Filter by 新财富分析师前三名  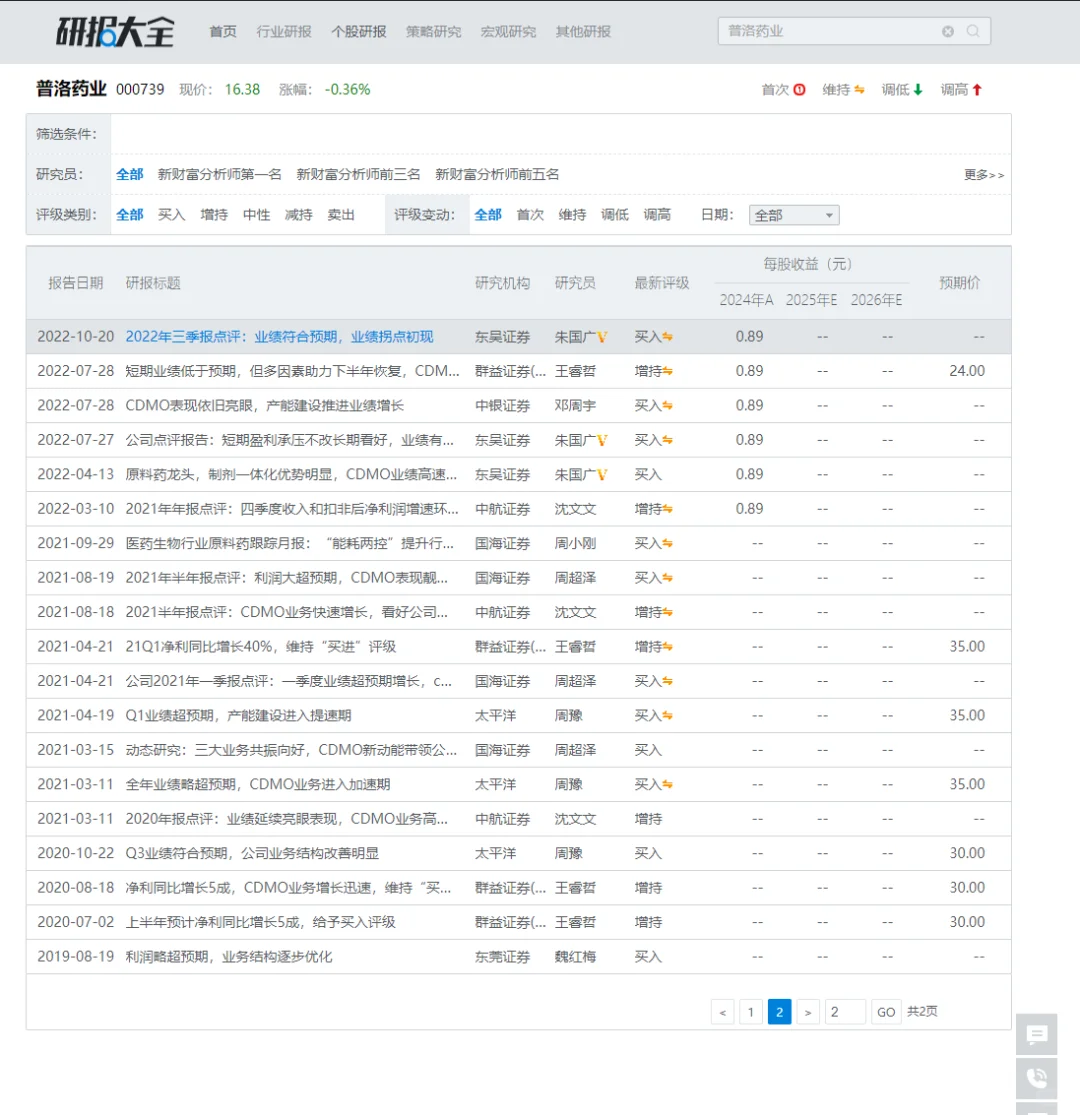point(358,174)
